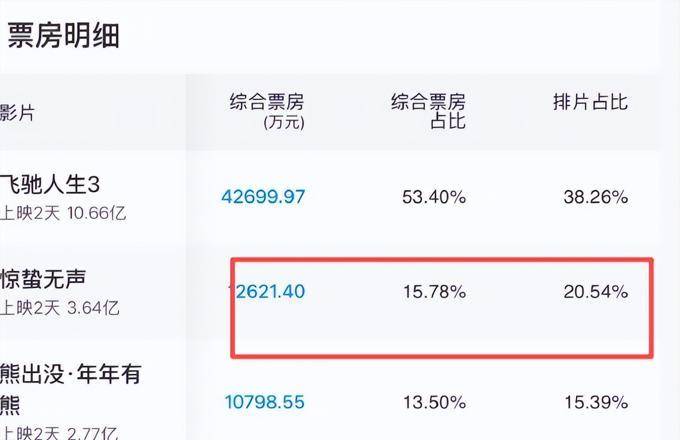680x440 pixels.
Task: Select the 20.54% screening share cell
Action: [x=595, y=292]
